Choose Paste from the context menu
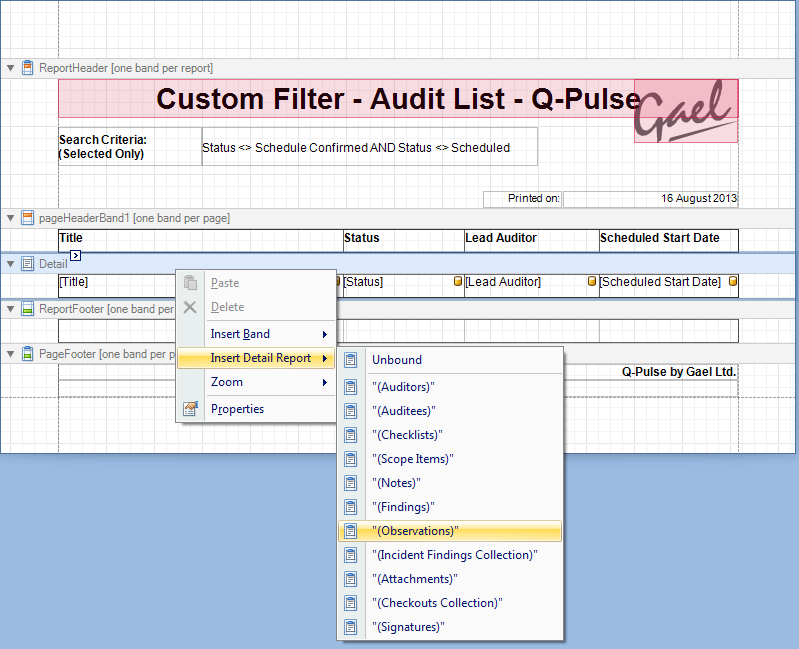 pos(256,283)
